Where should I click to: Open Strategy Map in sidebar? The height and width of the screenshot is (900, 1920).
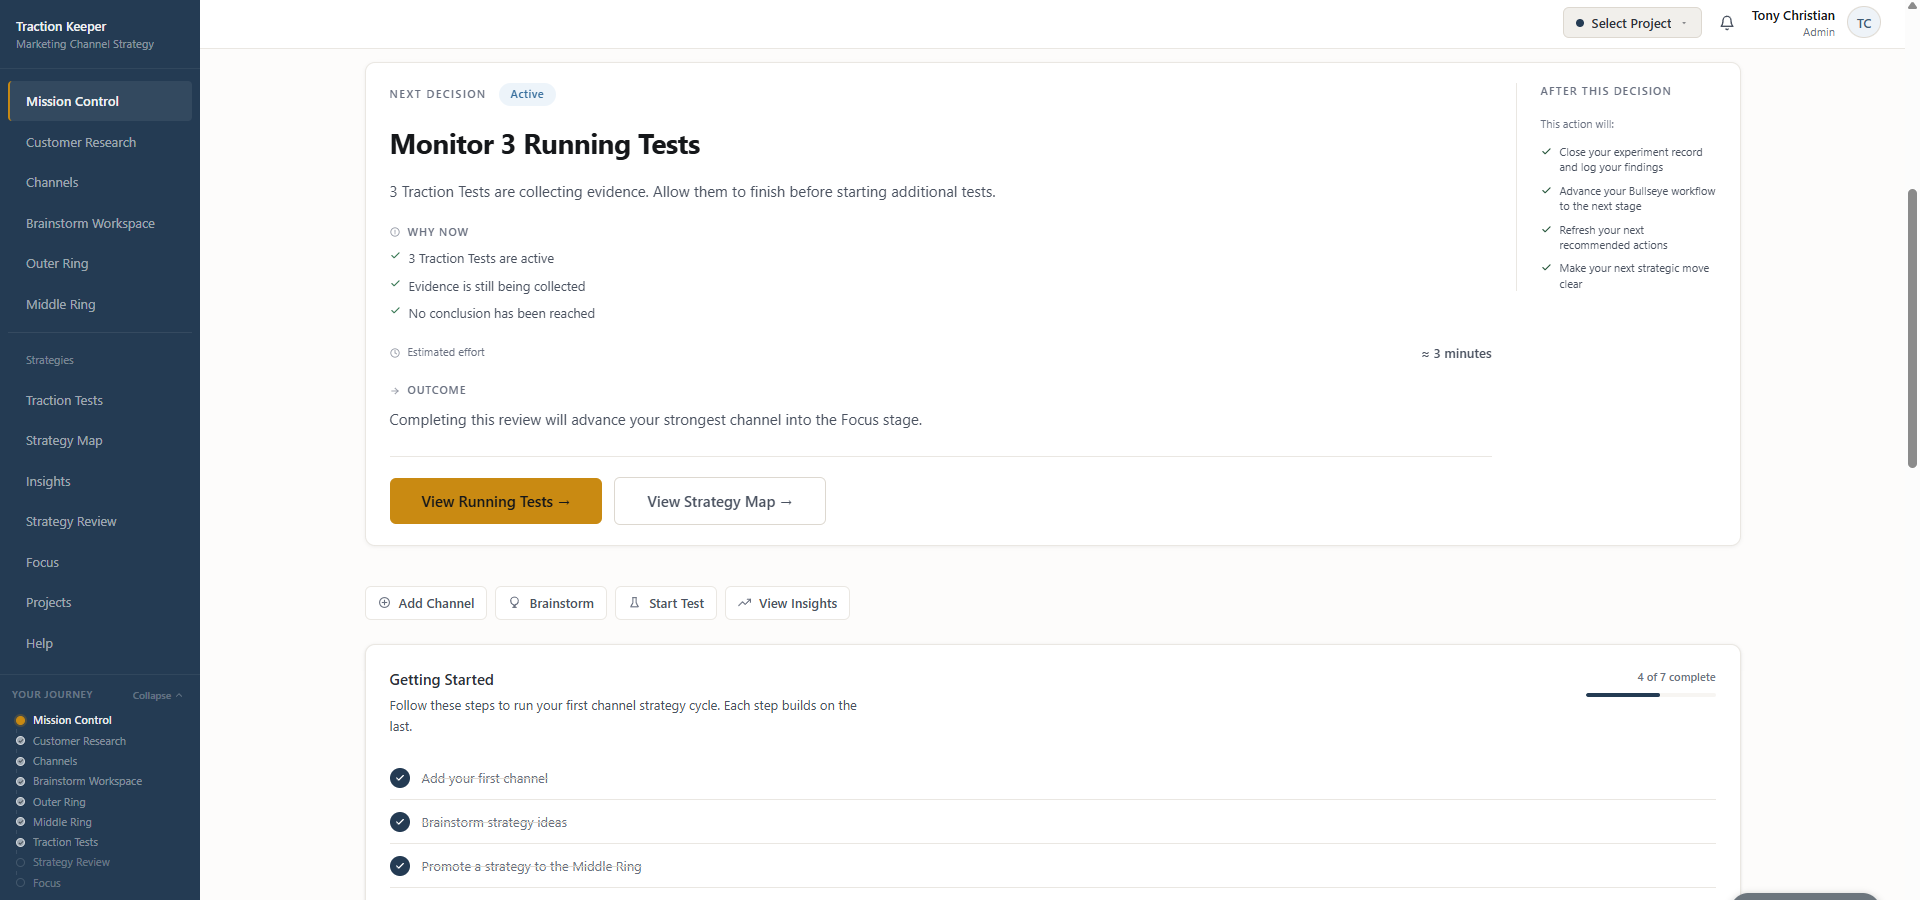pos(100,440)
